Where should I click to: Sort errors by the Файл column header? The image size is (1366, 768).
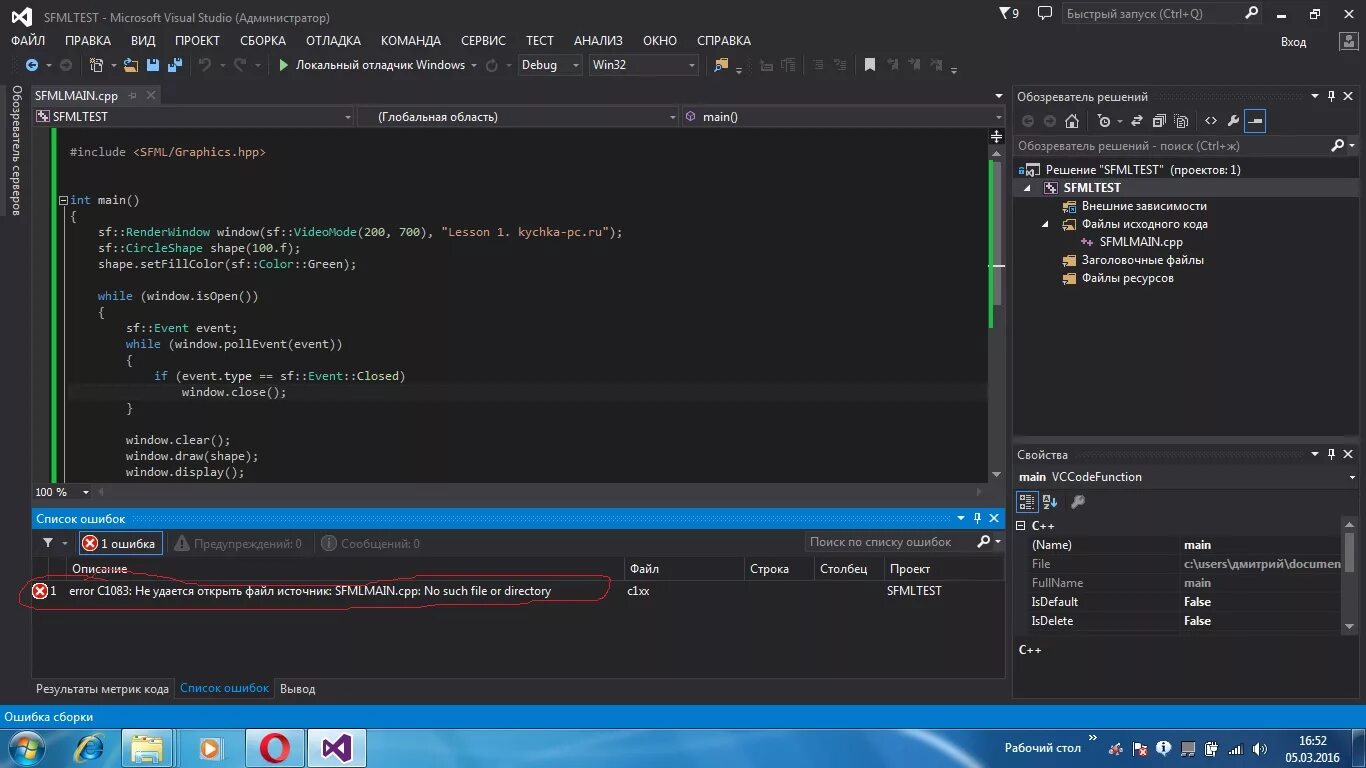[685, 569]
